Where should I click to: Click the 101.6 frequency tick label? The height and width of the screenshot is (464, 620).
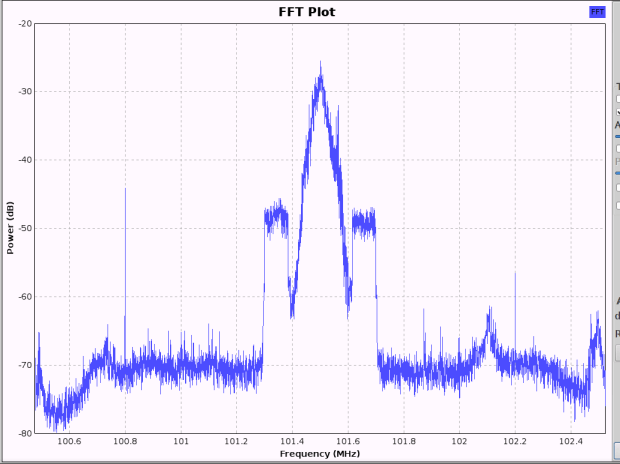point(348,441)
